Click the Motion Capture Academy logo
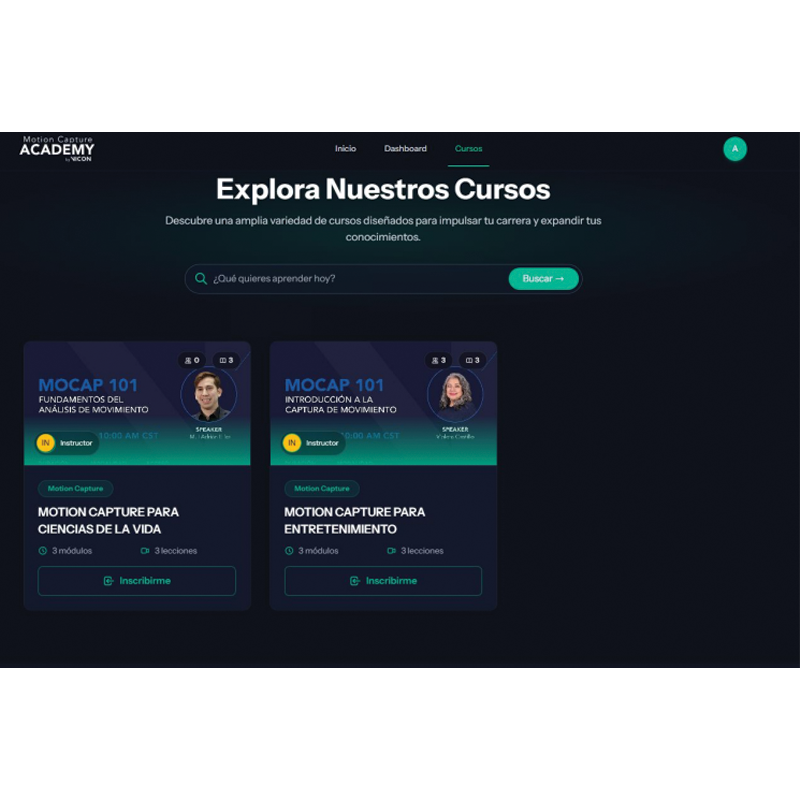 tap(57, 149)
